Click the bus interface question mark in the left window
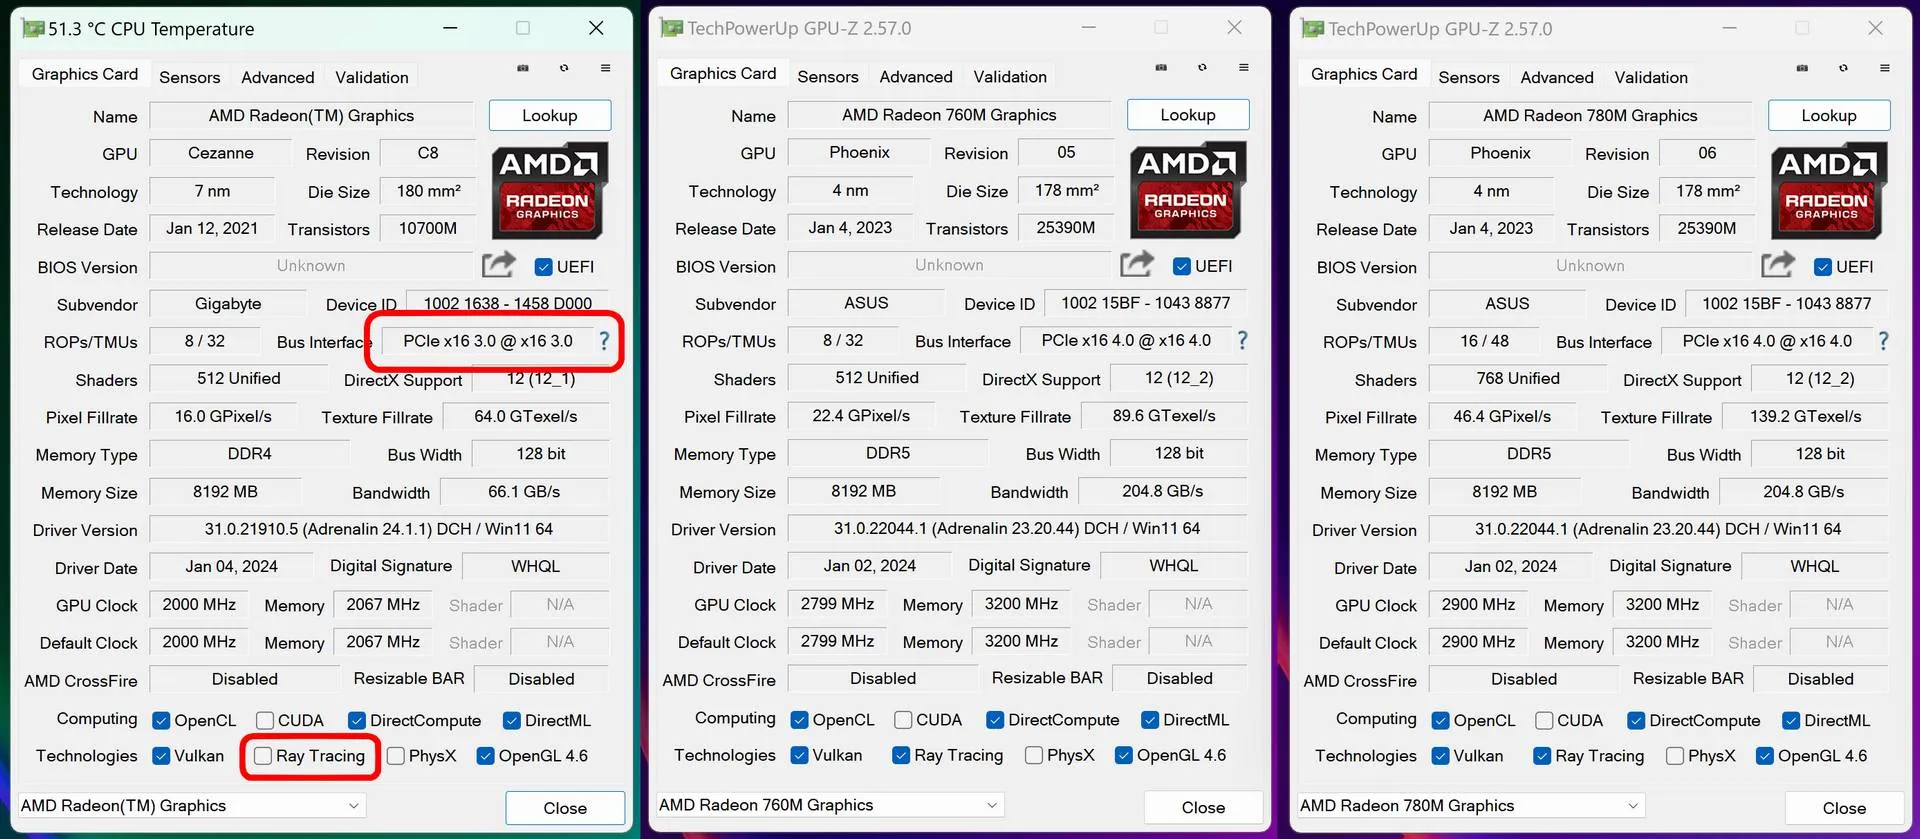The width and height of the screenshot is (1920, 839). click(604, 341)
